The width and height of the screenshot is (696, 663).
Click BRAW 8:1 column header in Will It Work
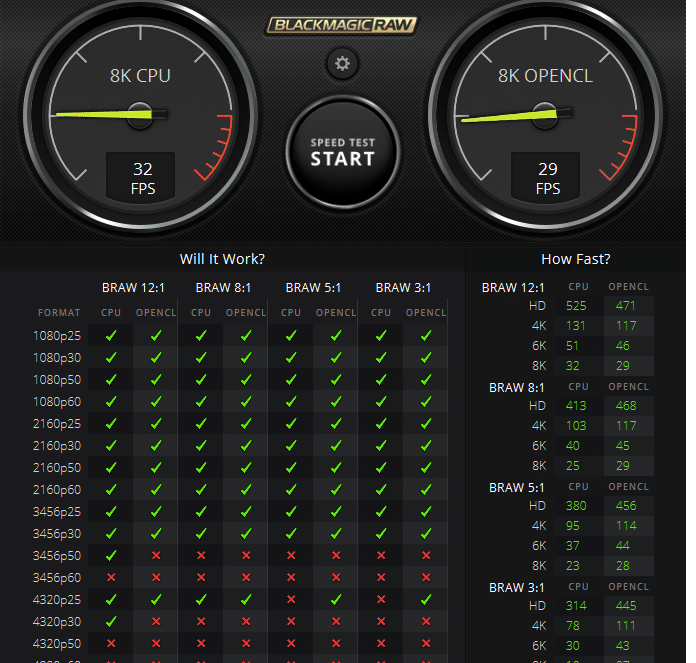click(x=223, y=288)
